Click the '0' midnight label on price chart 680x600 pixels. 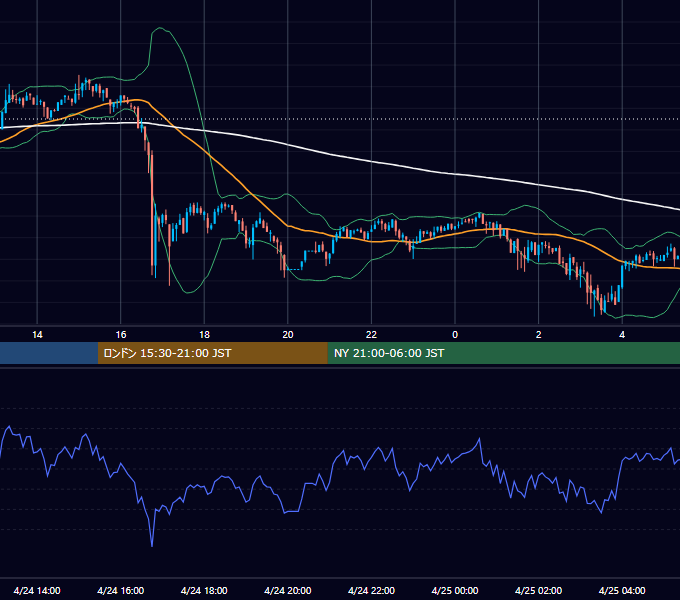point(455,335)
